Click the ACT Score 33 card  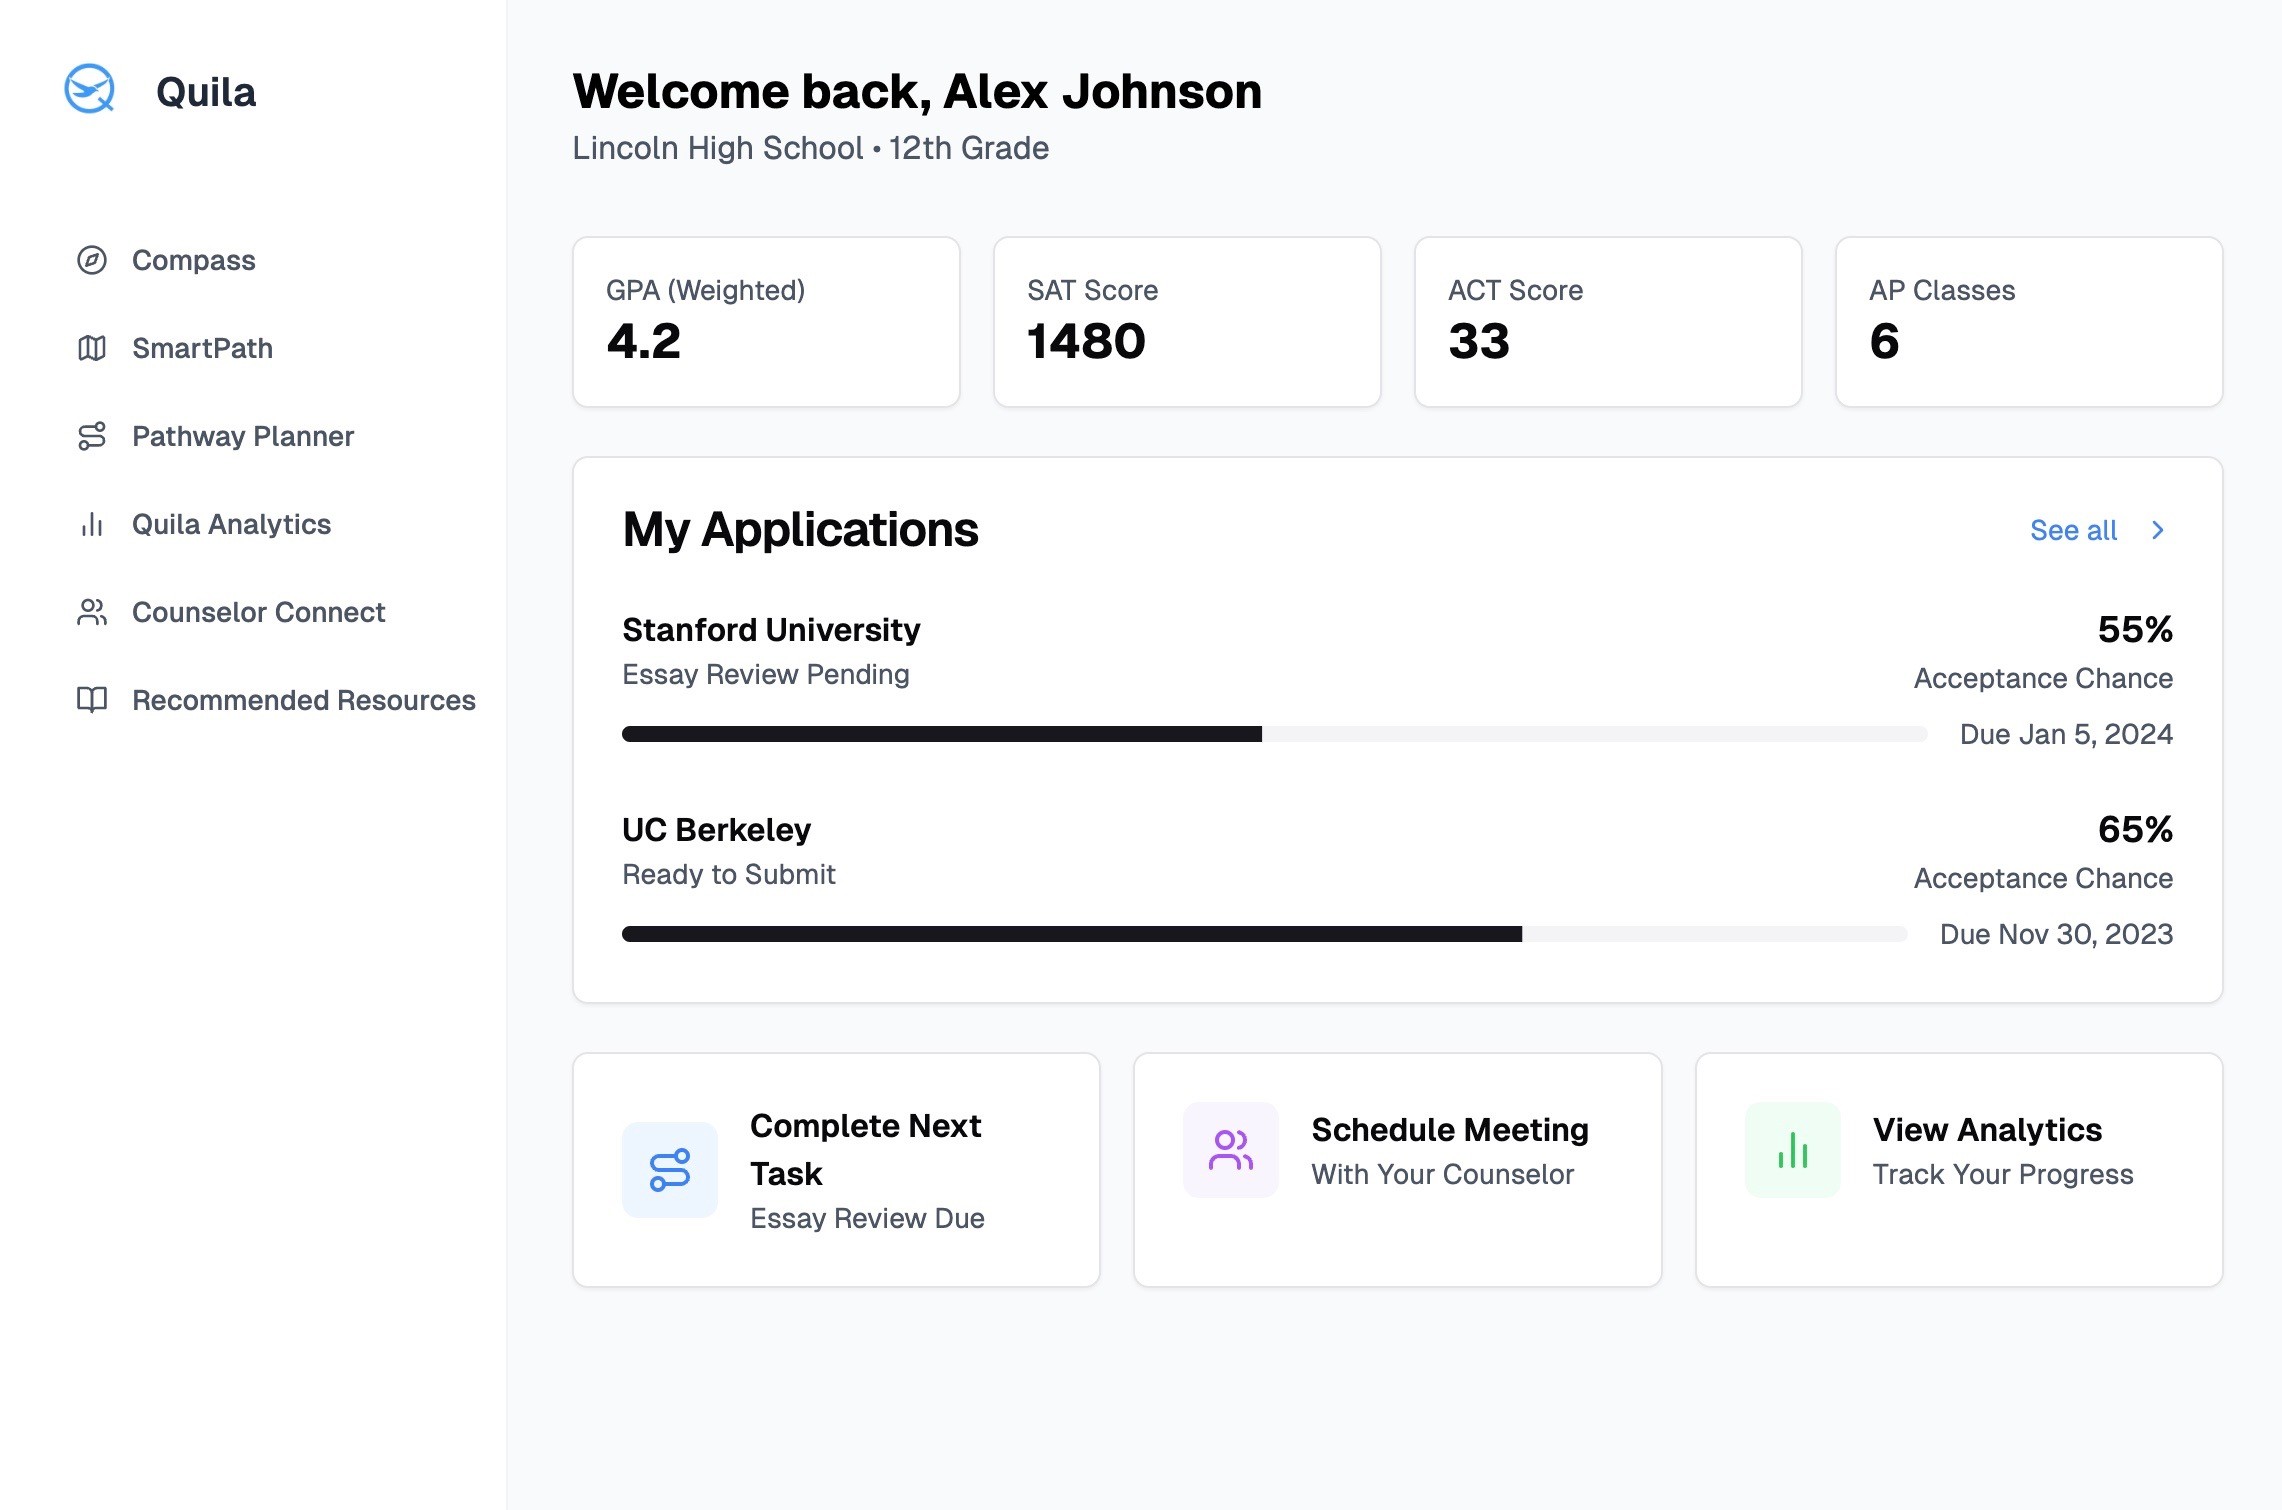pos(1608,322)
